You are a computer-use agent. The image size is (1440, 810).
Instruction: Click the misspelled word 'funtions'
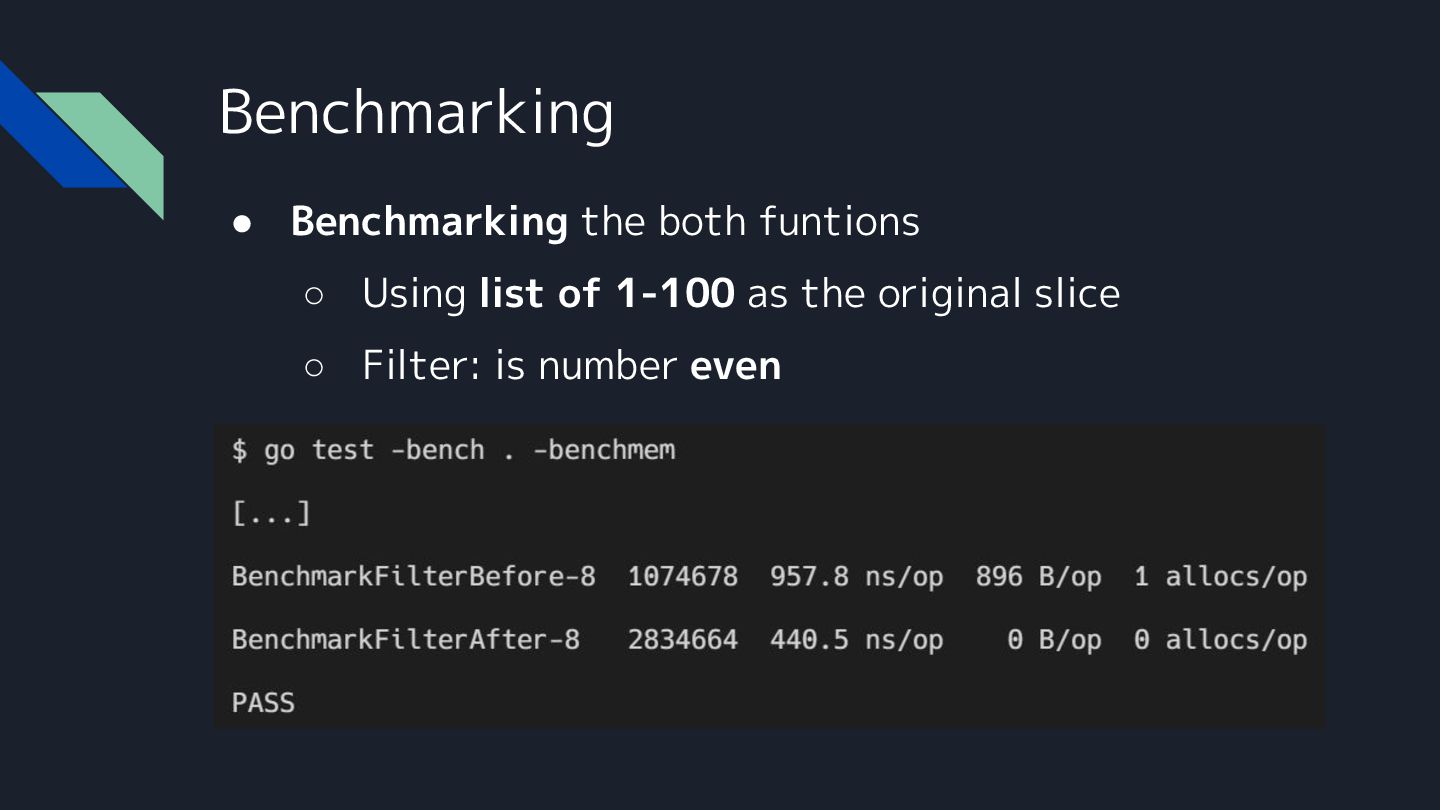pyautogui.click(x=838, y=221)
